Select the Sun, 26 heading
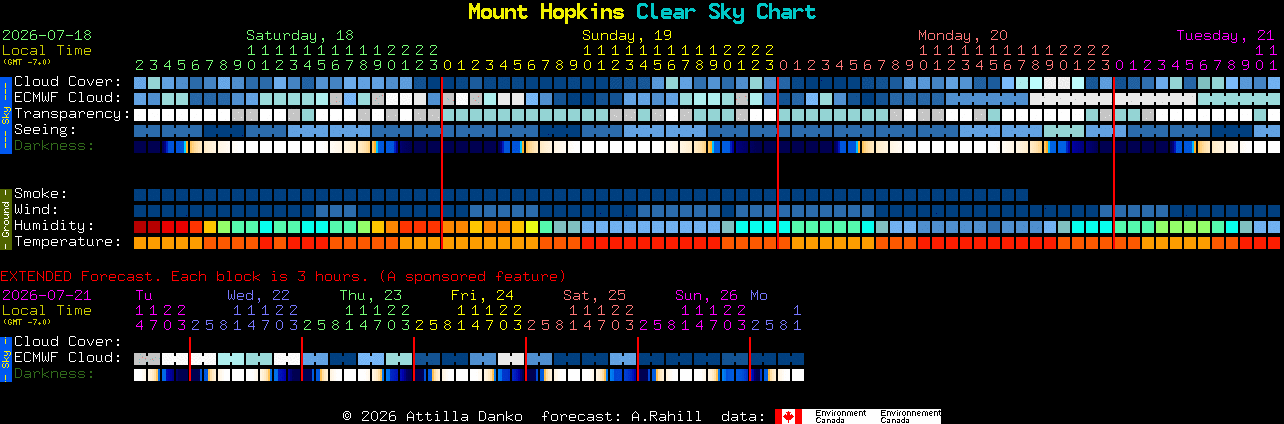 pyautogui.click(x=706, y=295)
